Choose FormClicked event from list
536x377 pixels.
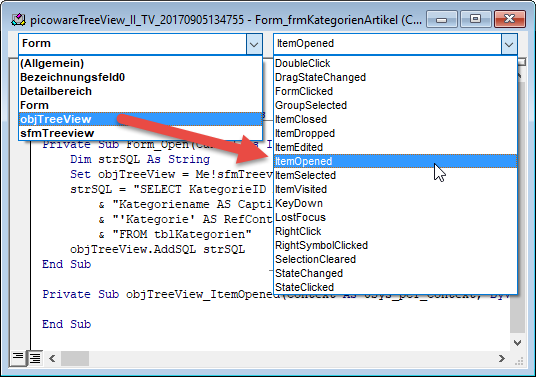click(x=396, y=91)
